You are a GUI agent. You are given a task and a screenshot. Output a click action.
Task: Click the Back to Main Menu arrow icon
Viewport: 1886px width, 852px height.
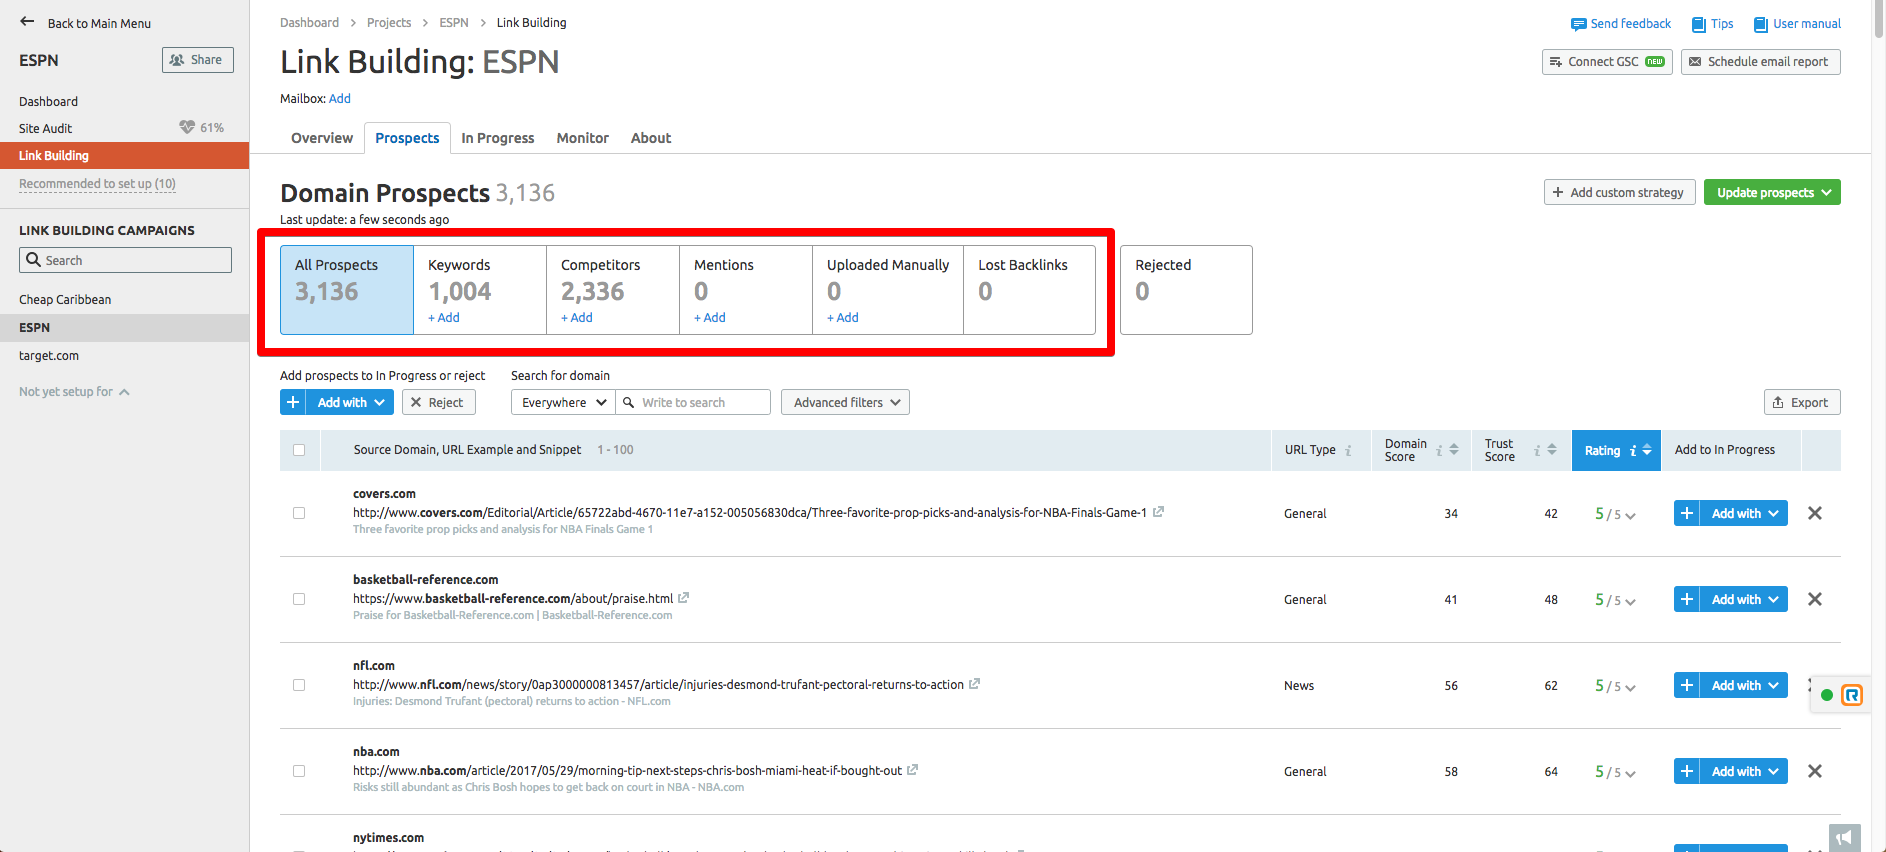[x=27, y=22]
